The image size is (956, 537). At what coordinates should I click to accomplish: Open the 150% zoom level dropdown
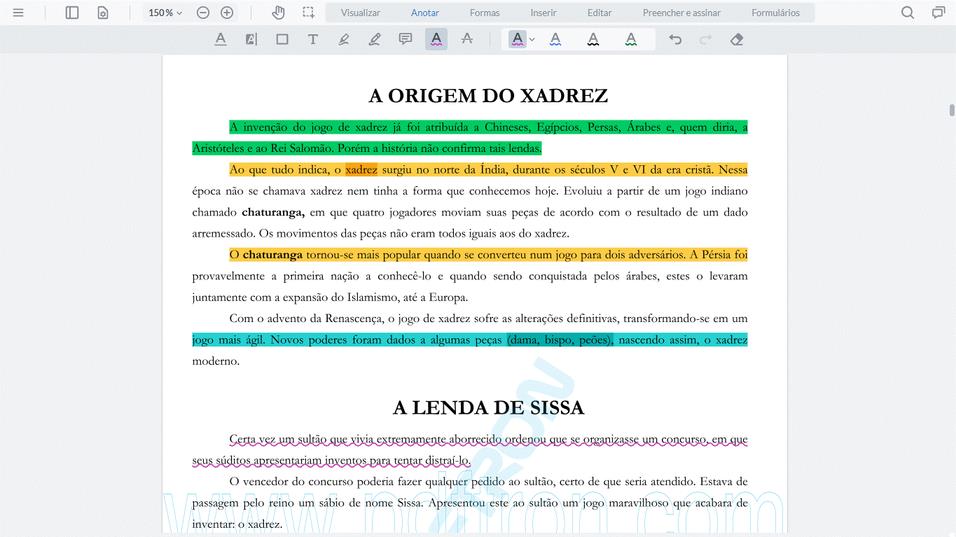[x=165, y=13]
